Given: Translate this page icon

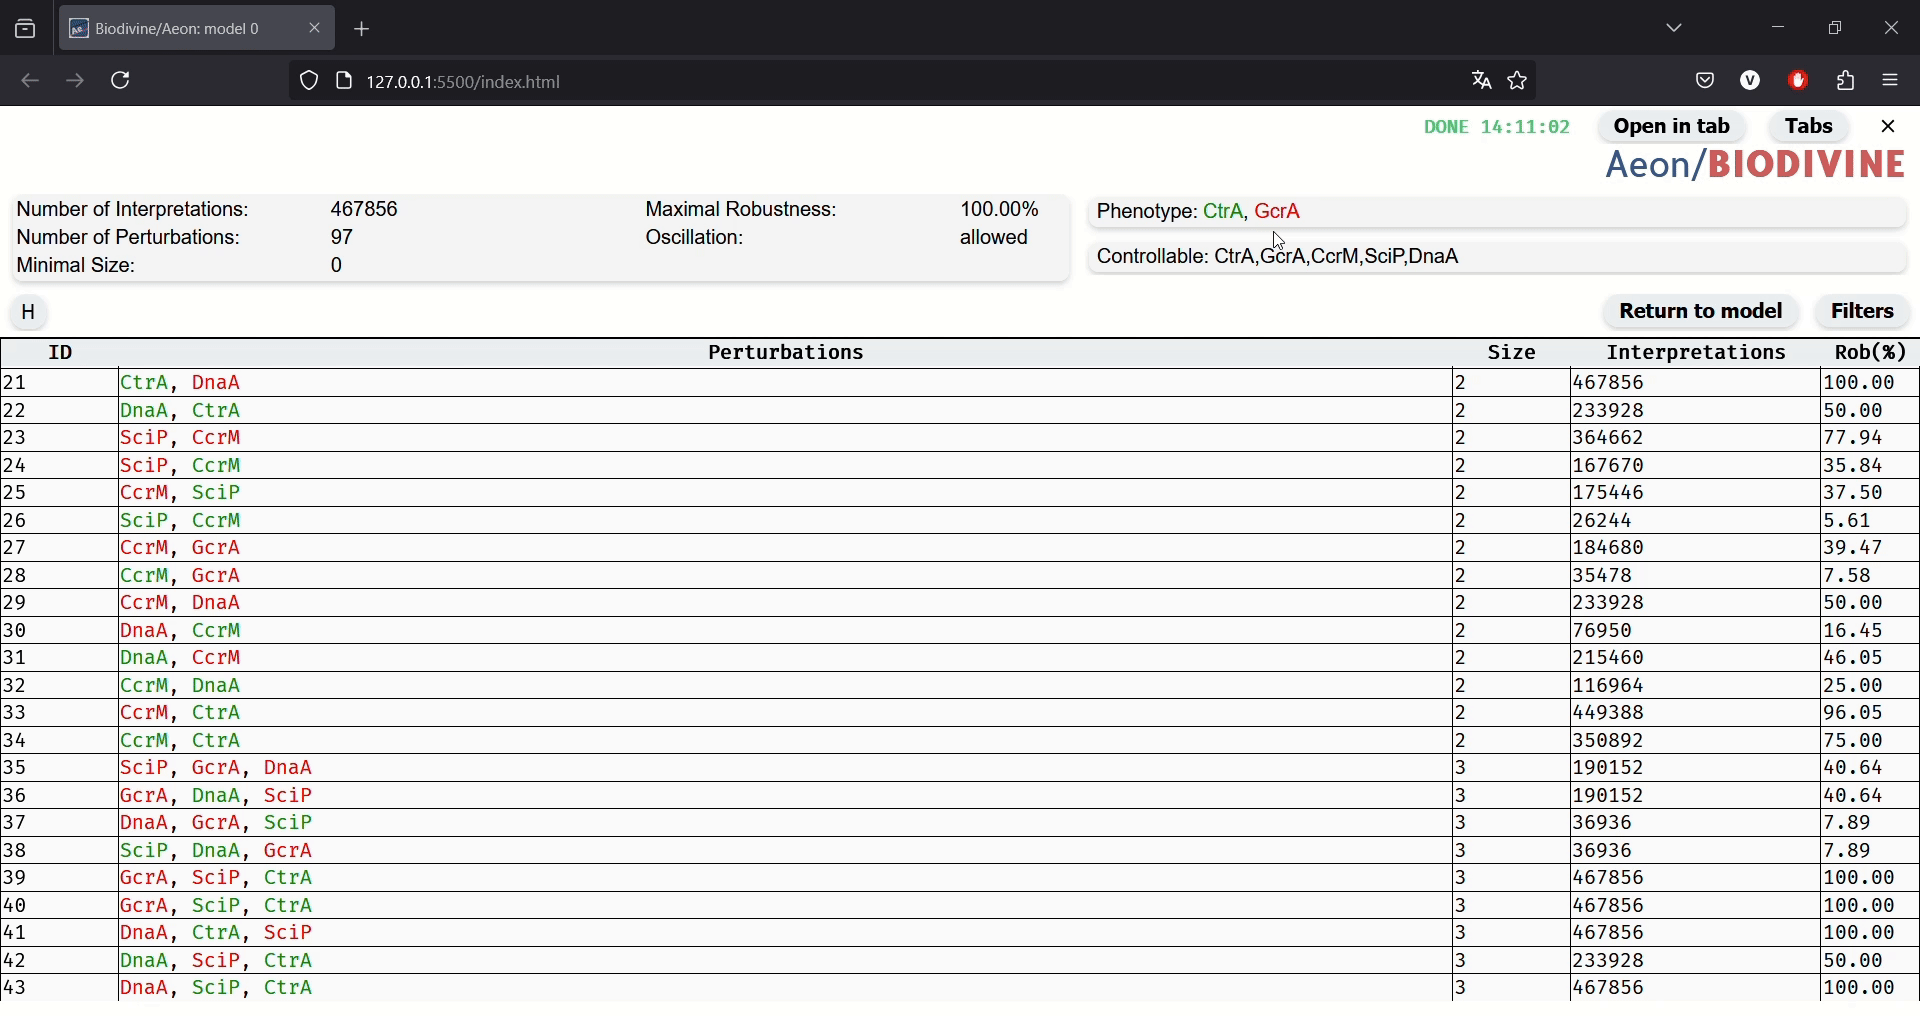Looking at the screenshot, I should pos(1481,81).
